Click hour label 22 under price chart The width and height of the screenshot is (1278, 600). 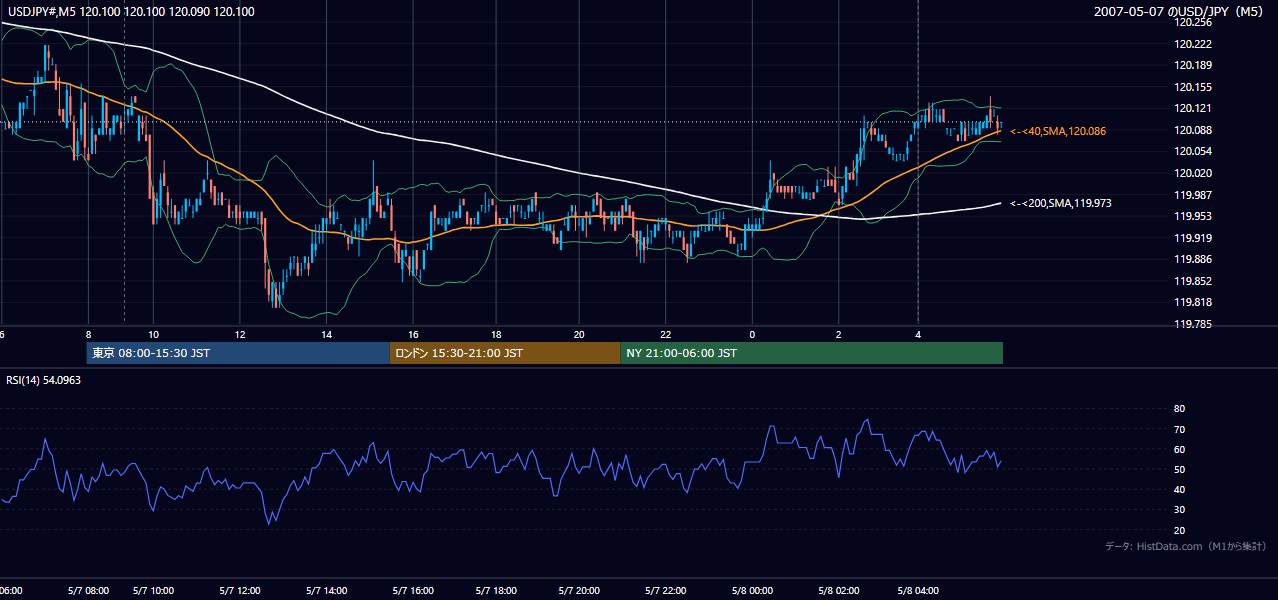666,334
